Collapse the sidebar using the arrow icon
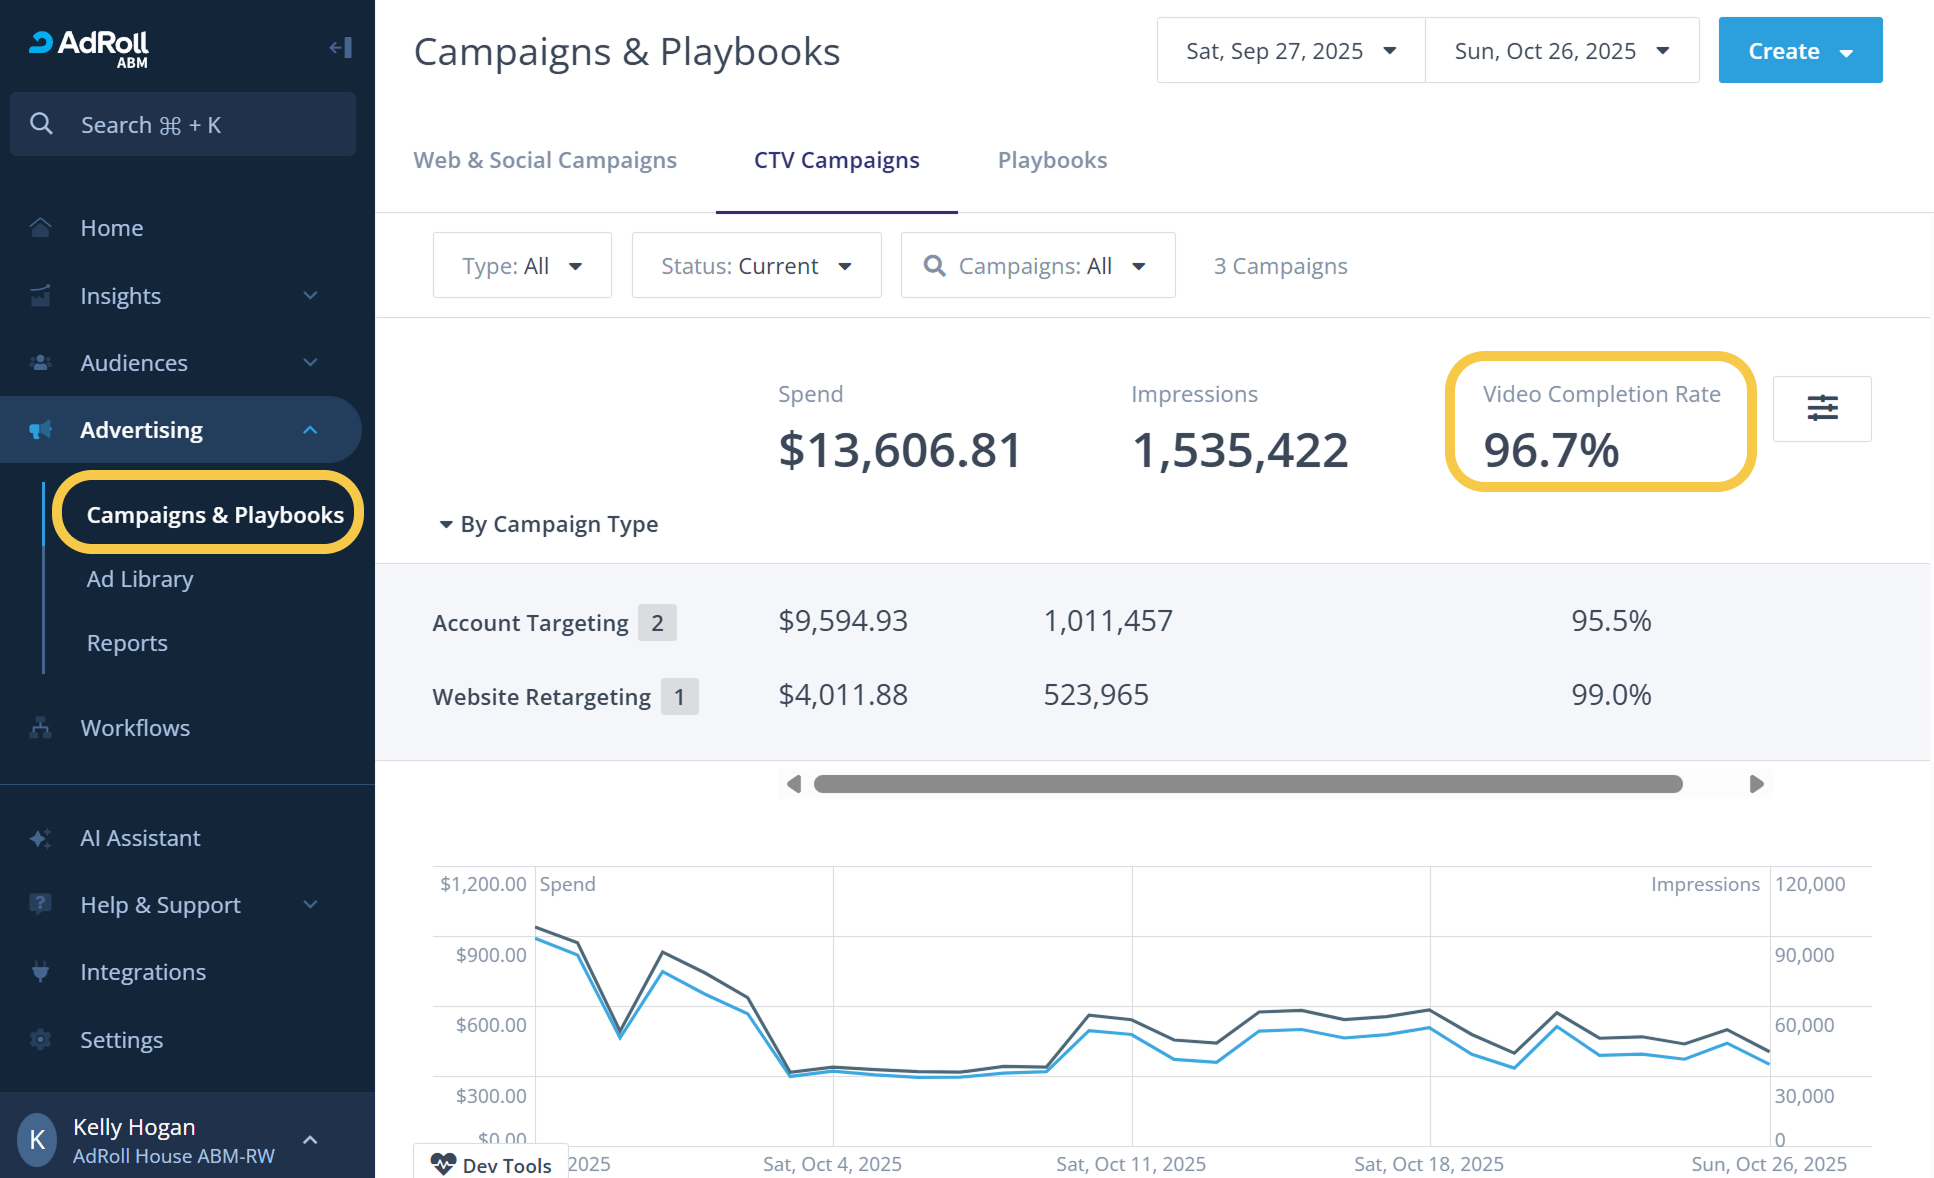Screen dimensions: 1934x1178 pyautogui.click(x=340, y=47)
